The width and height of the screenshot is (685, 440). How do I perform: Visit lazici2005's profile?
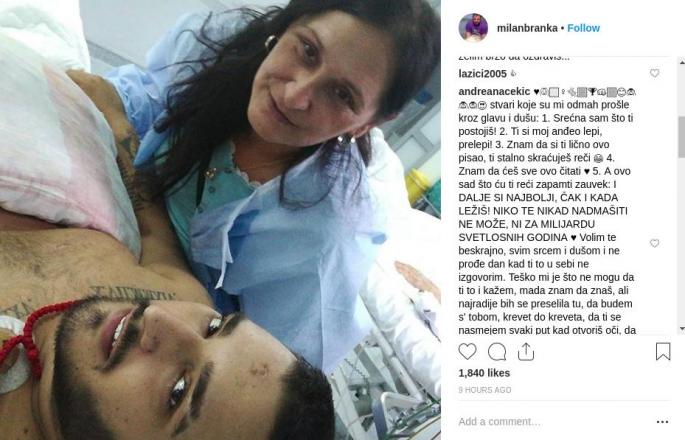(x=482, y=73)
